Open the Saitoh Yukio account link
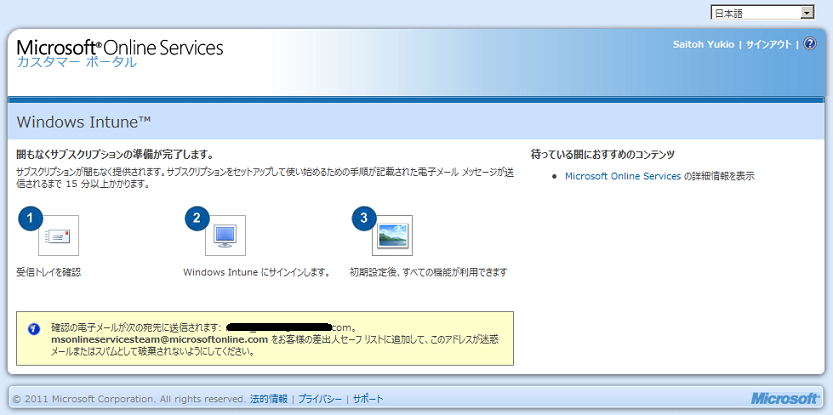The width and height of the screenshot is (833, 415). click(x=705, y=44)
